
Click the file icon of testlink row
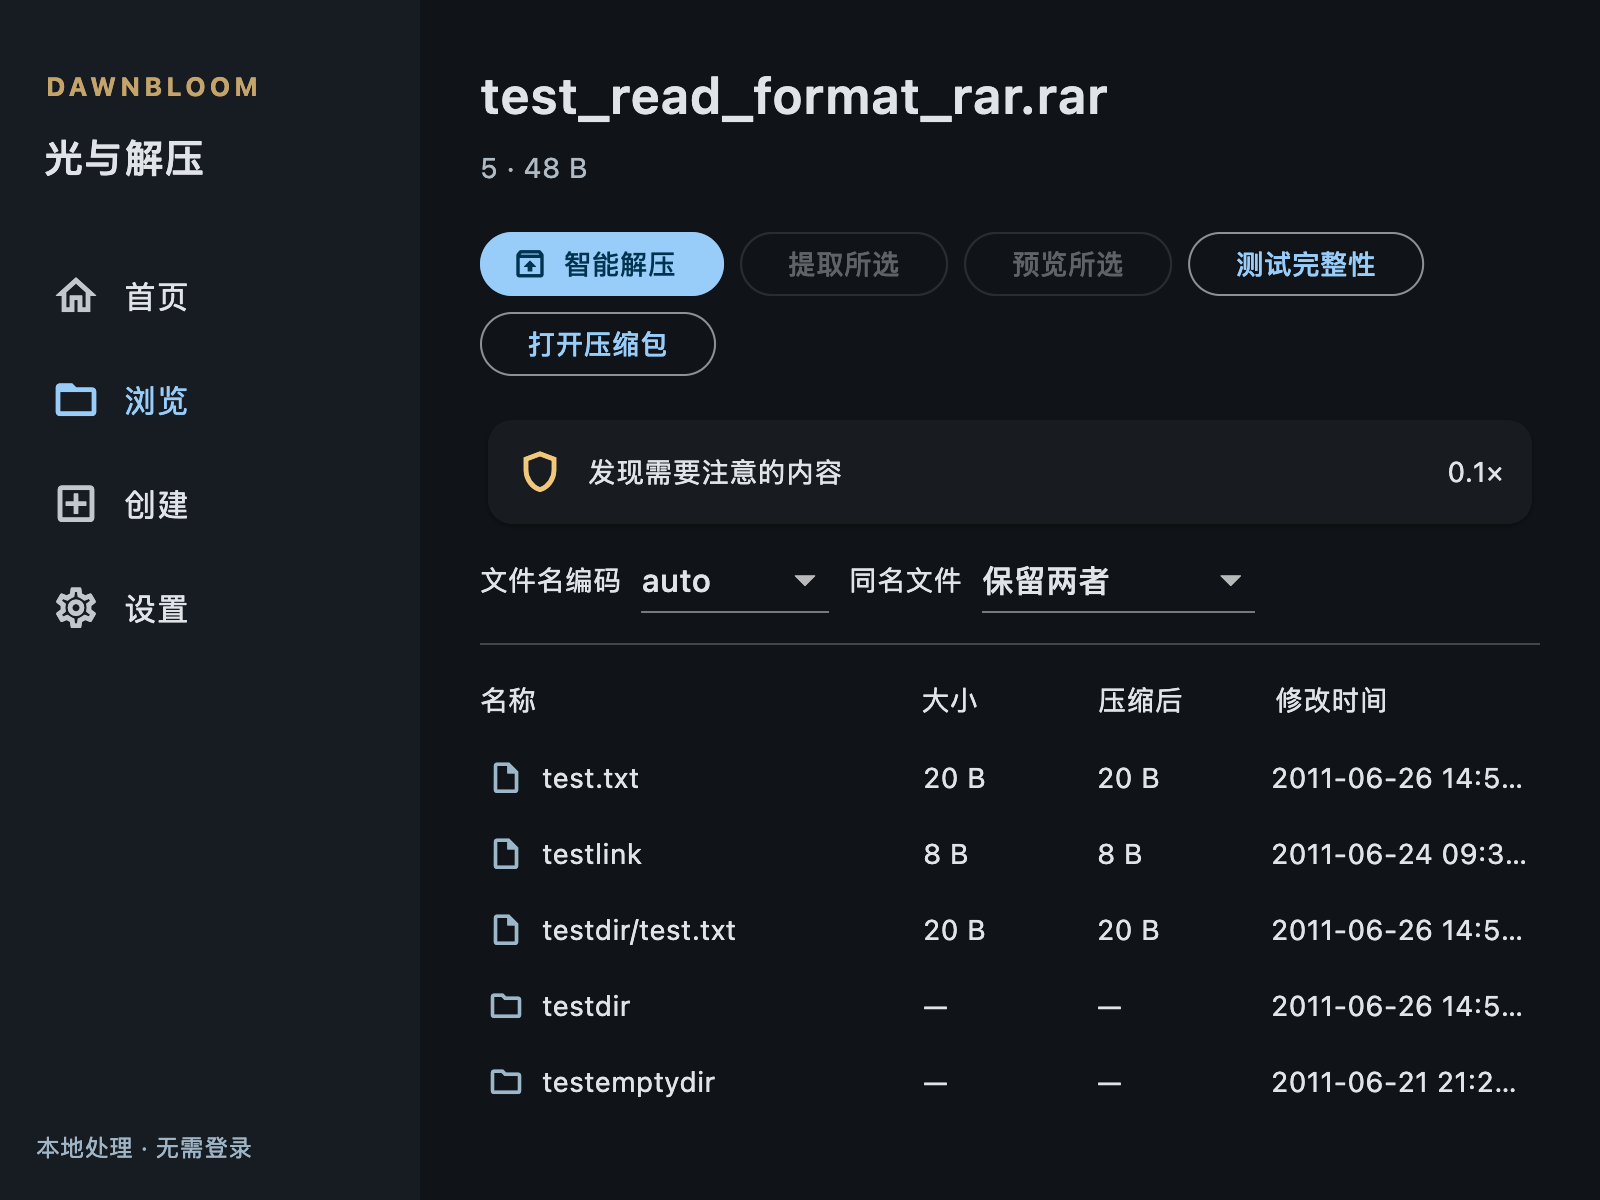click(x=506, y=854)
